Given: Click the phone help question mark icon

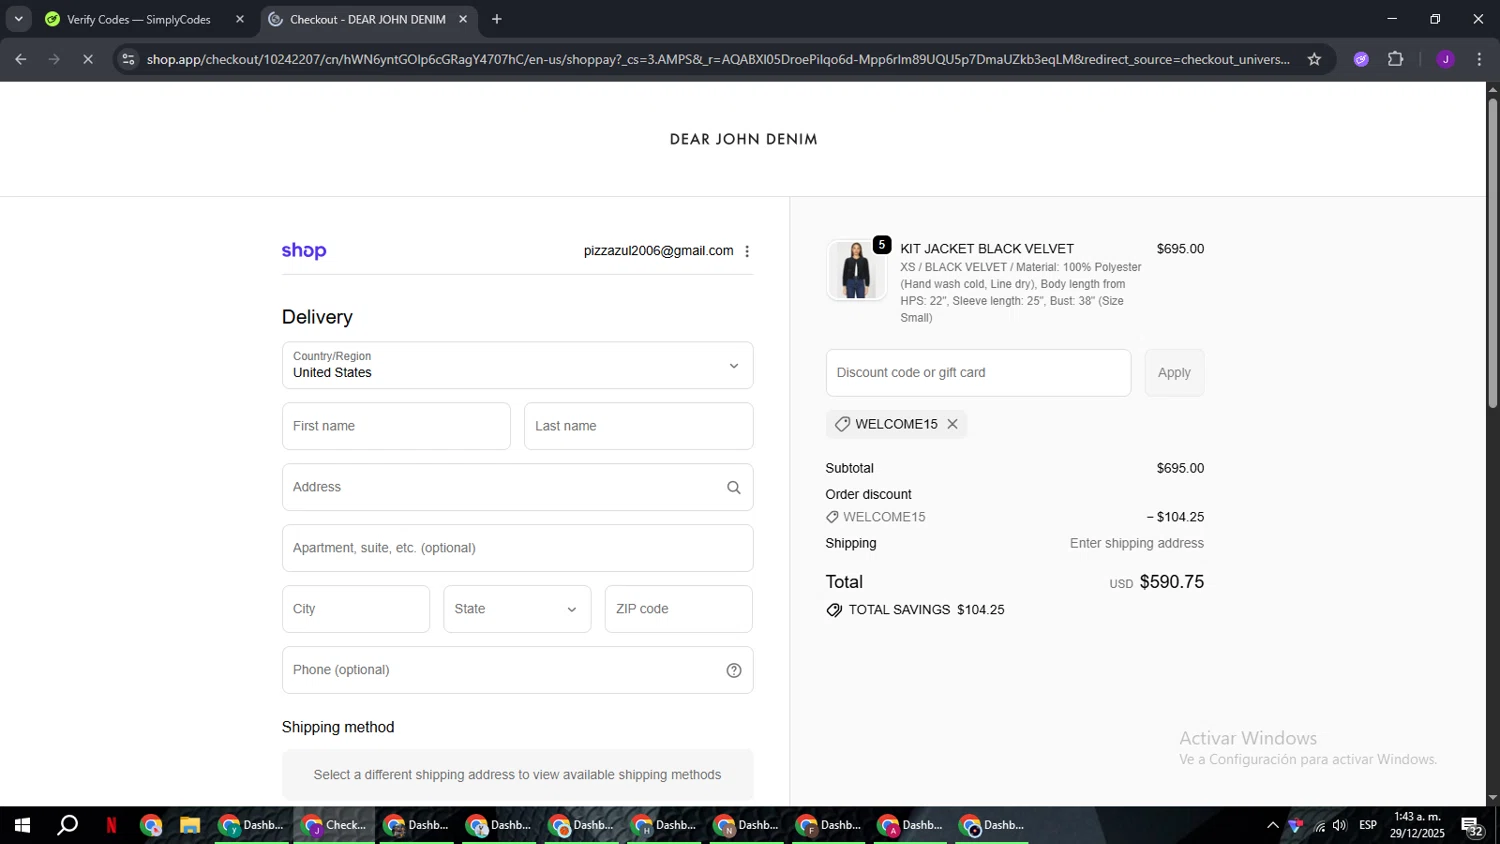Looking at the screenshot, I should coord(734,671).
